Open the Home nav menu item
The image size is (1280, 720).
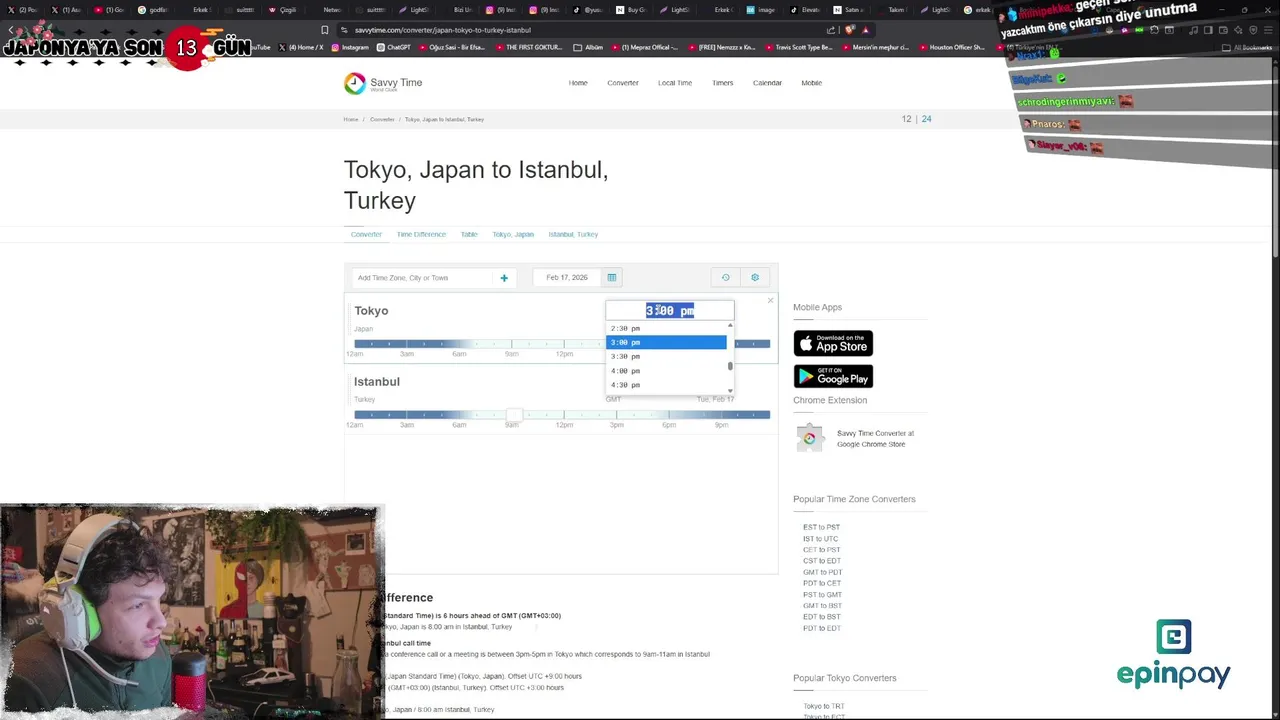pyautogui.click(x=578, y=83)
